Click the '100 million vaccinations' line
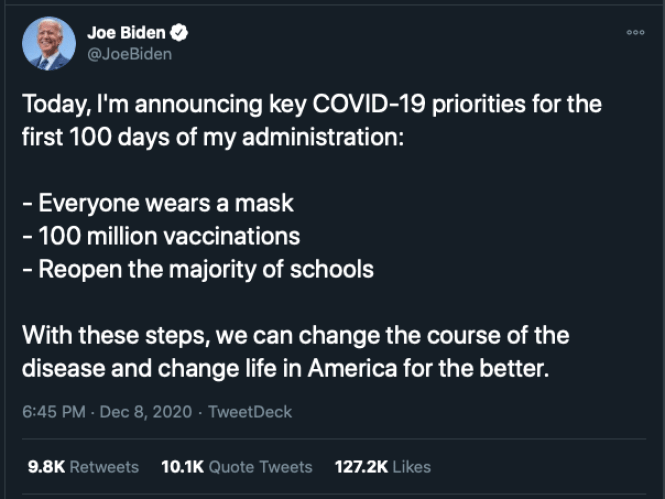This screenshot has width=665, height=499. coord(161,236)
